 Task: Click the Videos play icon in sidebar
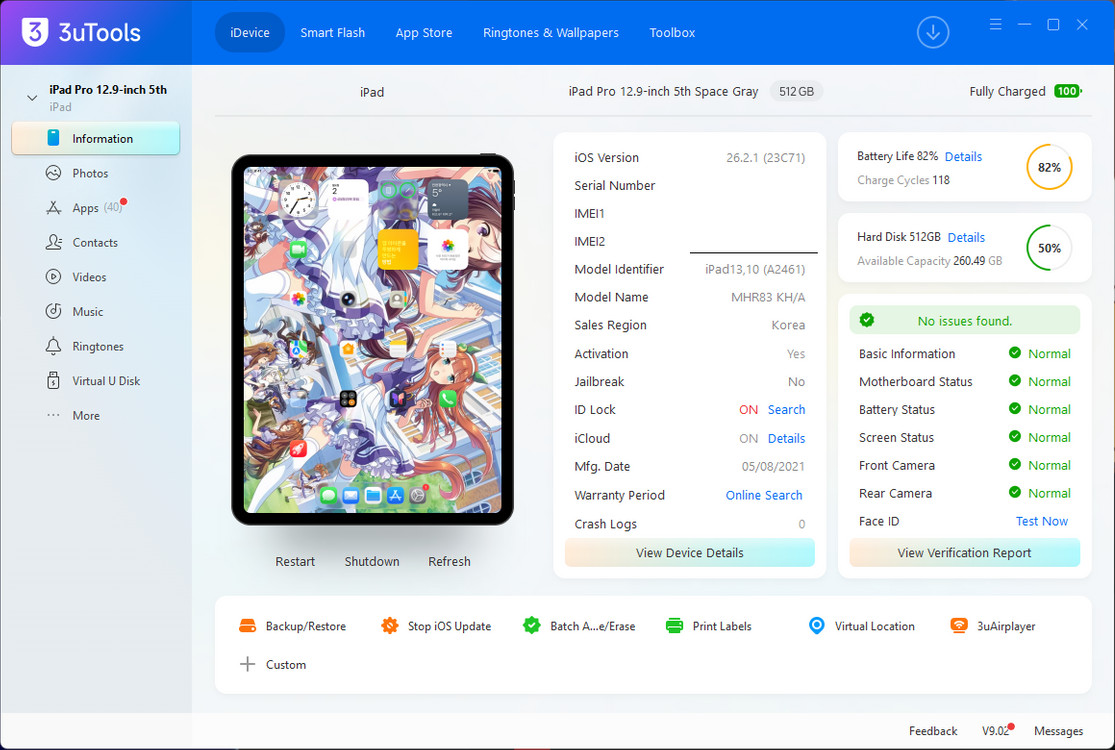(53, 277)
